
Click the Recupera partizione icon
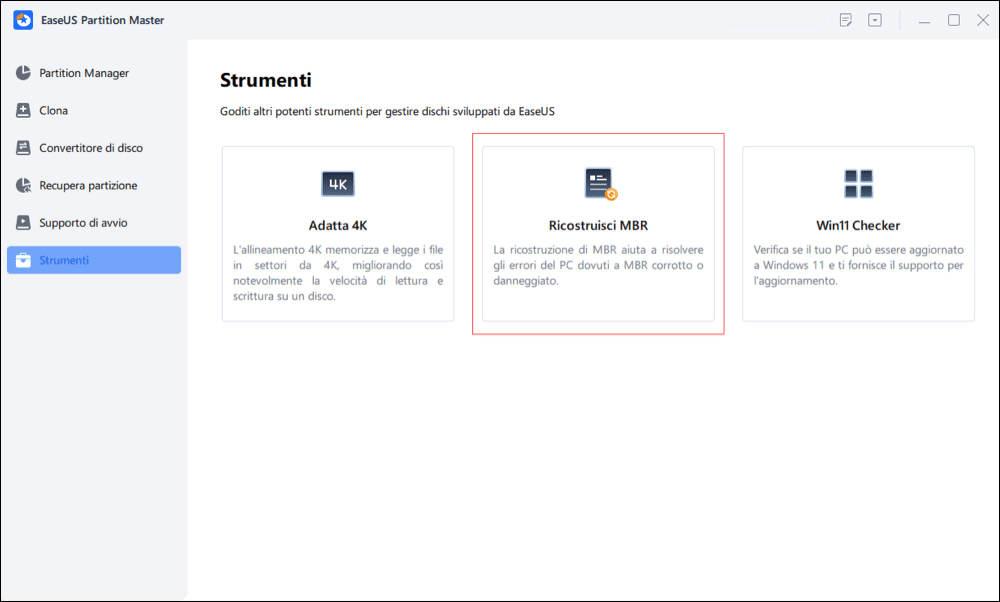[x=23, y=186]
